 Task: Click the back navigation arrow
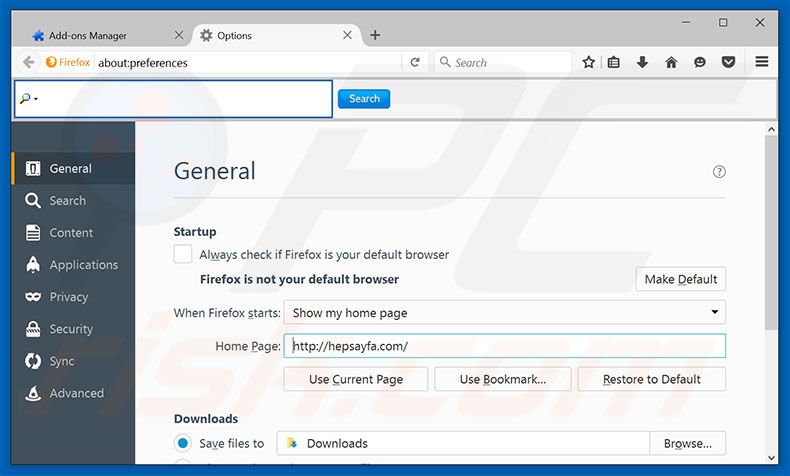pos(28,62)
